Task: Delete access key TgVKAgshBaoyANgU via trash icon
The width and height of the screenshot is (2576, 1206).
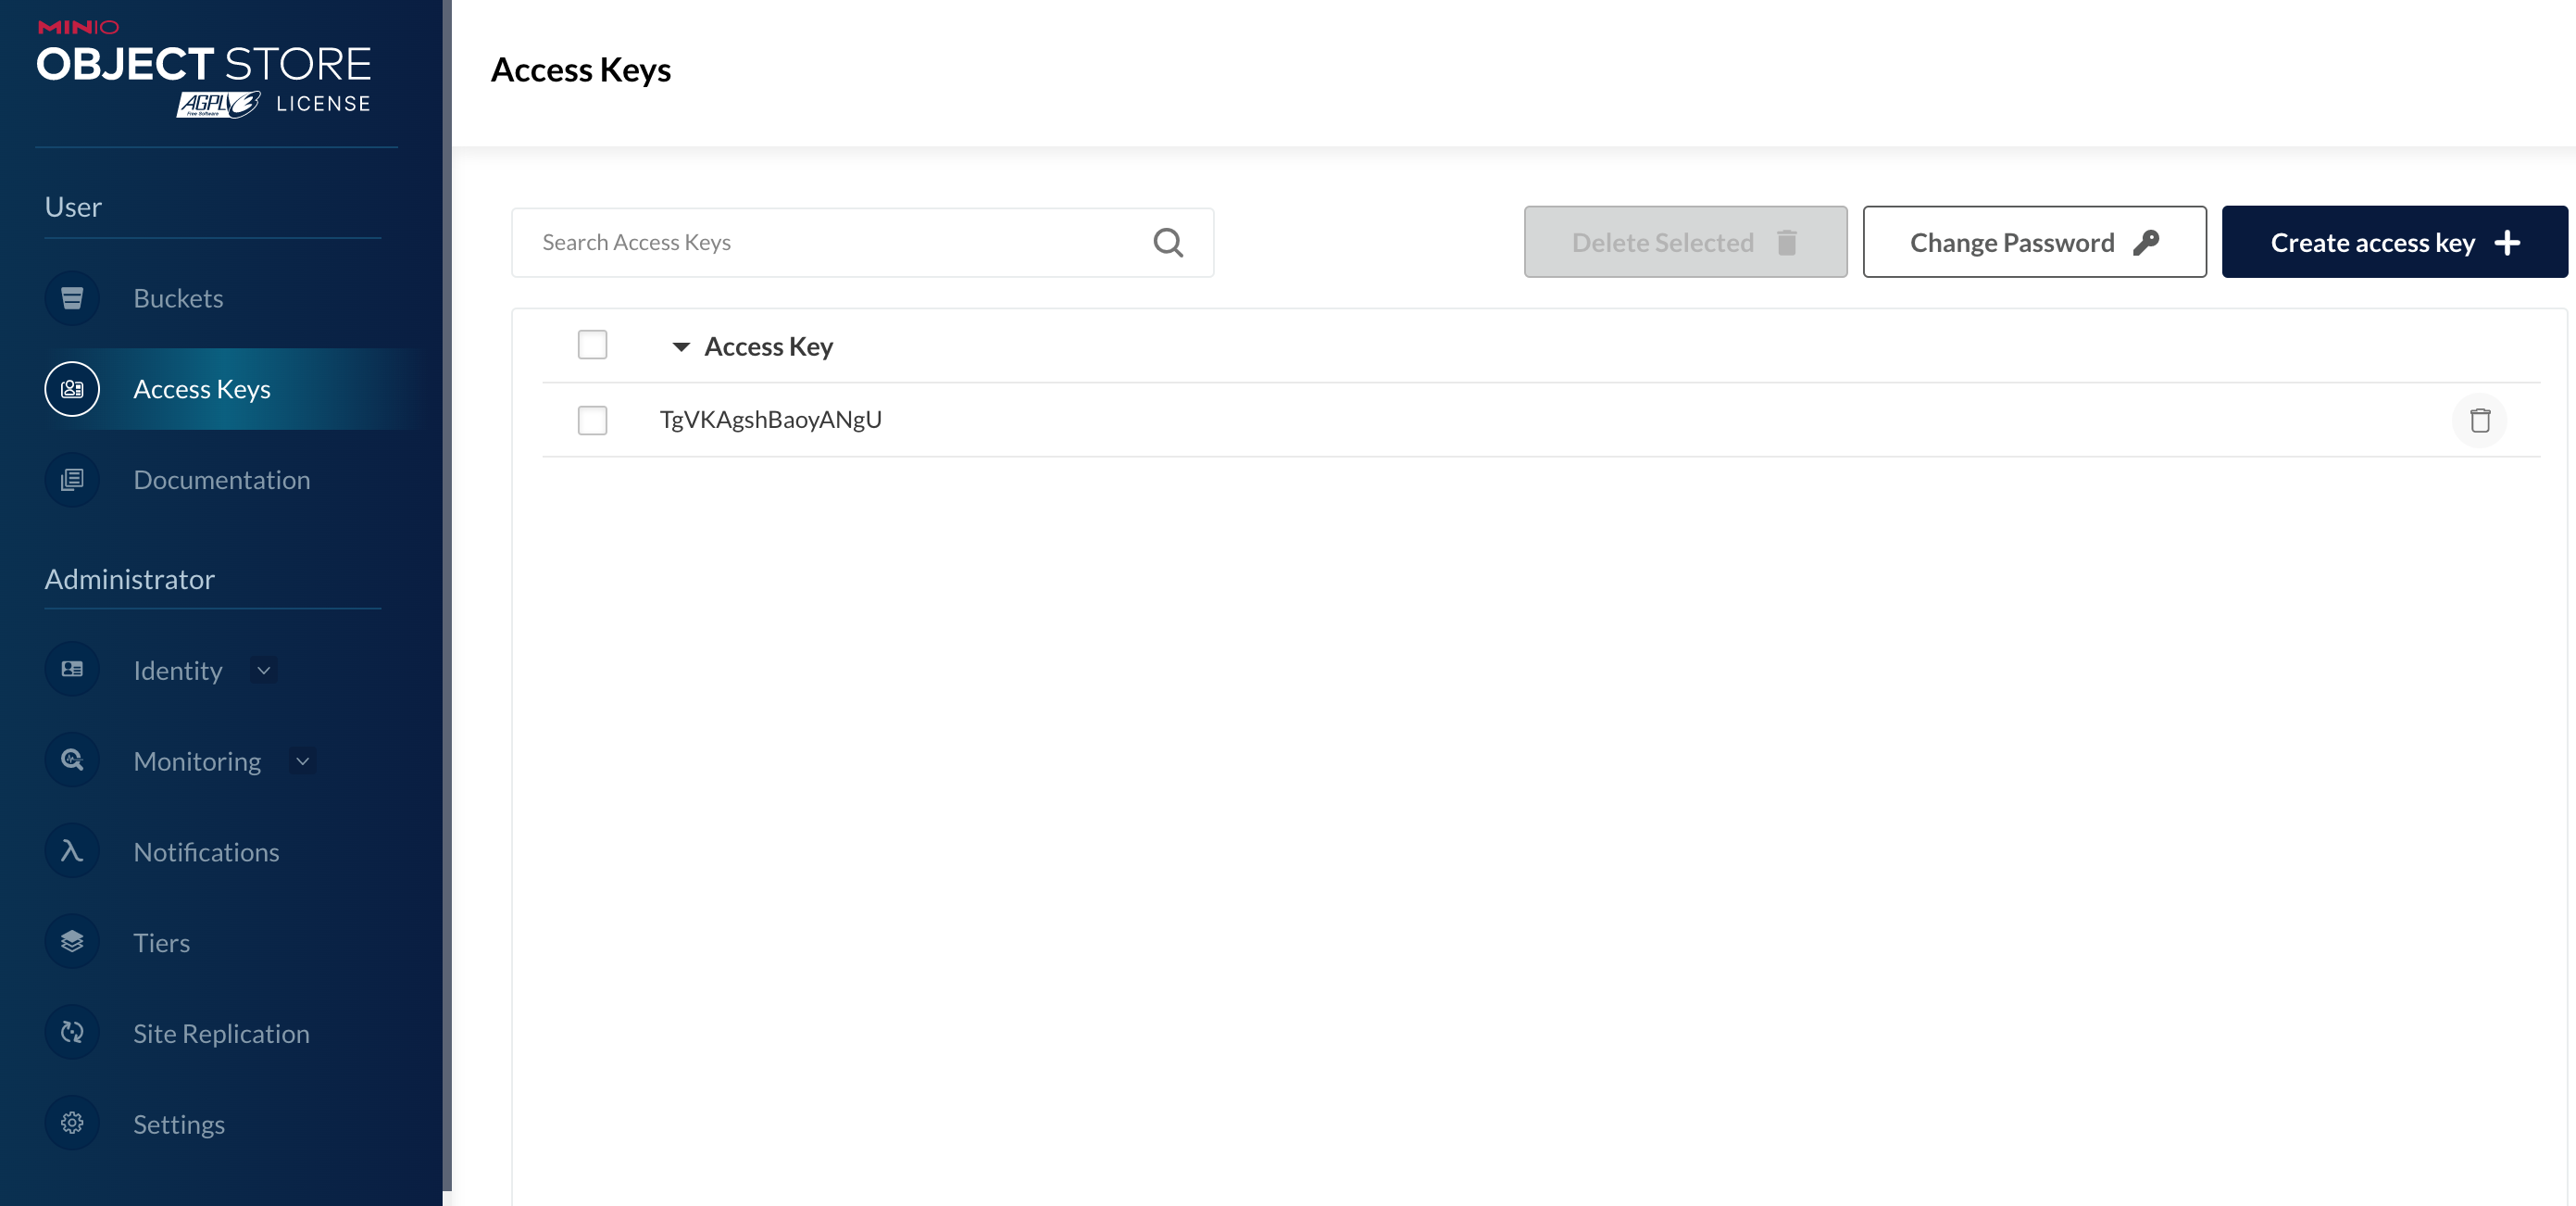Action: 2479,420
